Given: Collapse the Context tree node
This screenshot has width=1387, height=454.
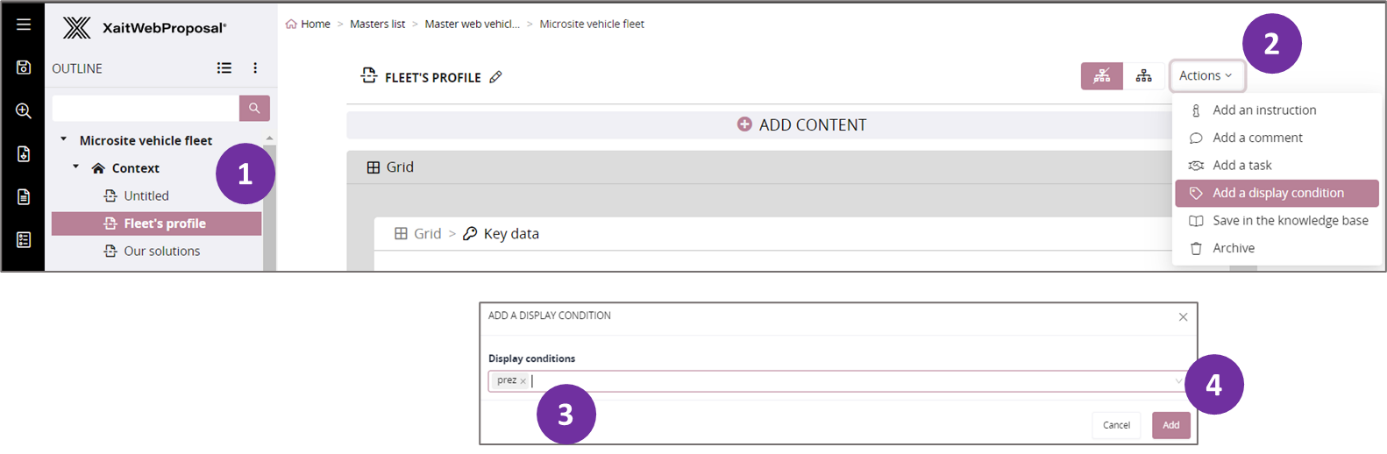Looking at the screenshot, I should coord(77,167).
